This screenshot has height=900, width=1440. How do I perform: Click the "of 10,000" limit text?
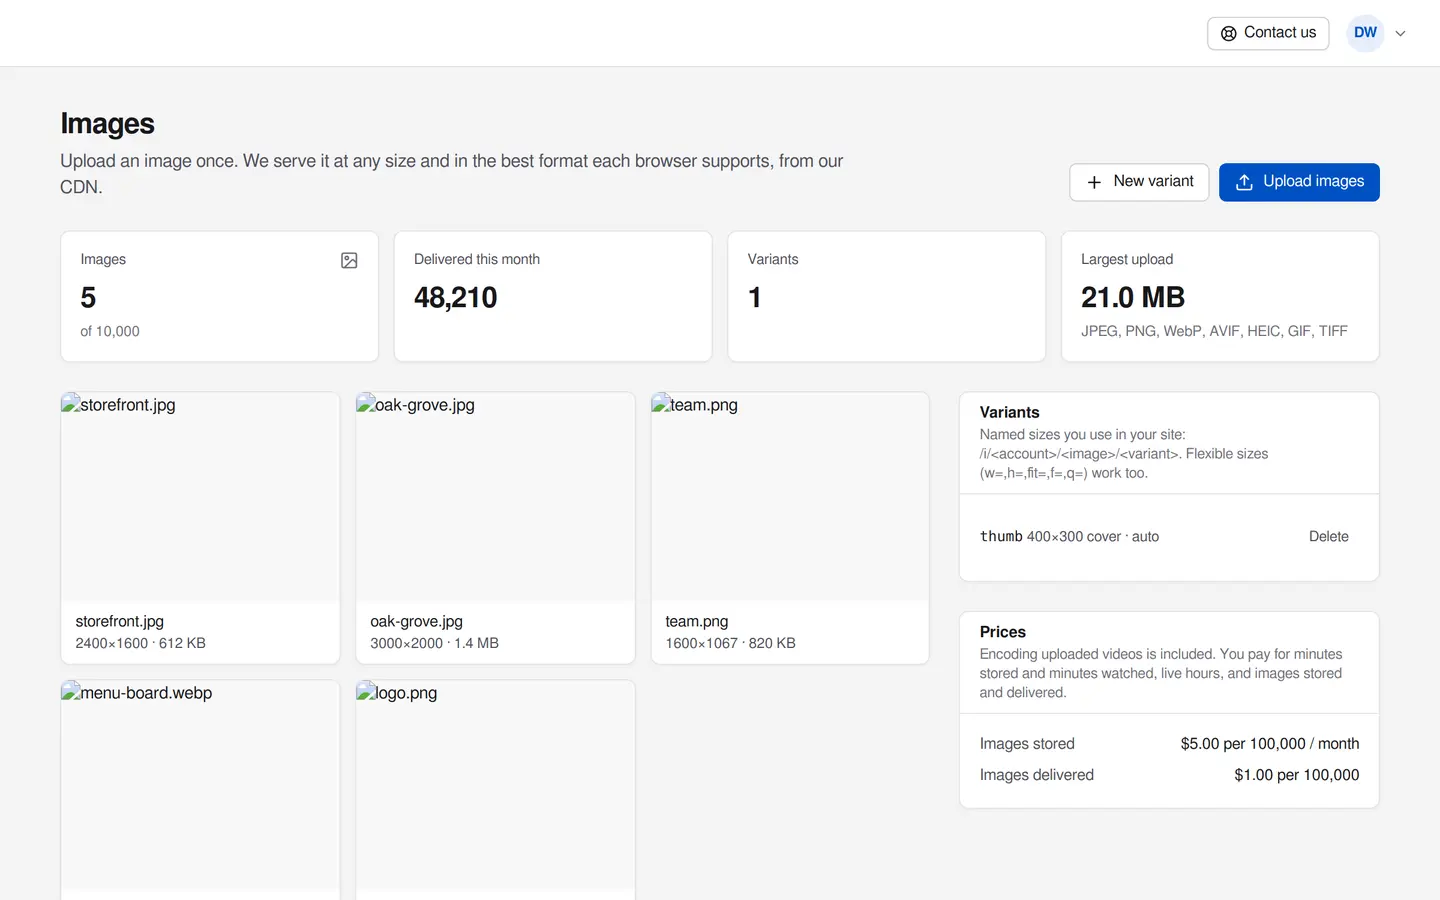point(110,332)
